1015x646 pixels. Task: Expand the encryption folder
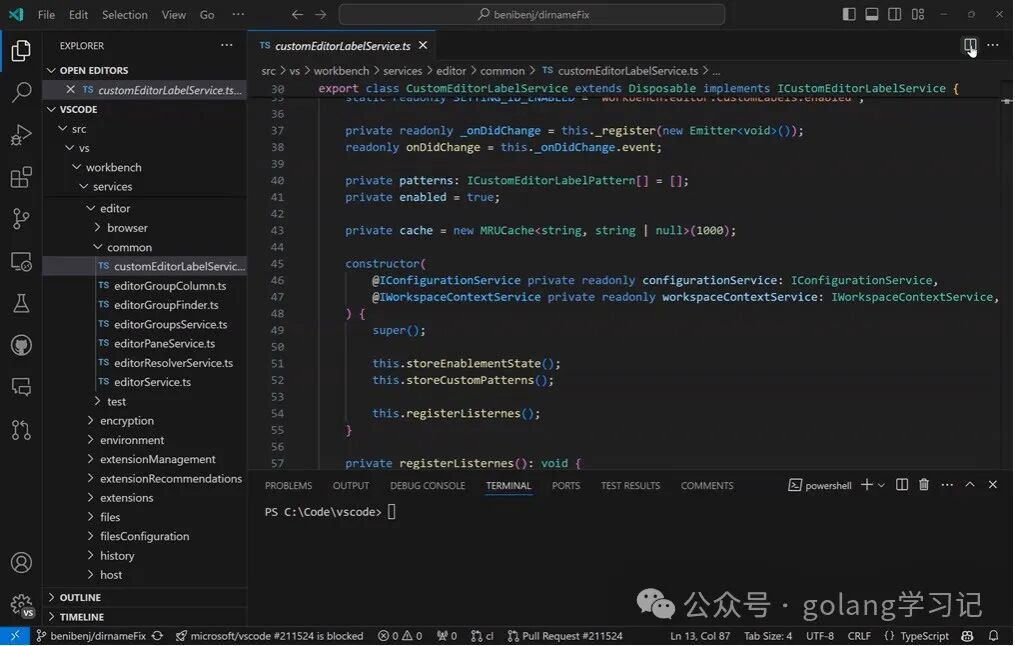[x=126, y=421]
